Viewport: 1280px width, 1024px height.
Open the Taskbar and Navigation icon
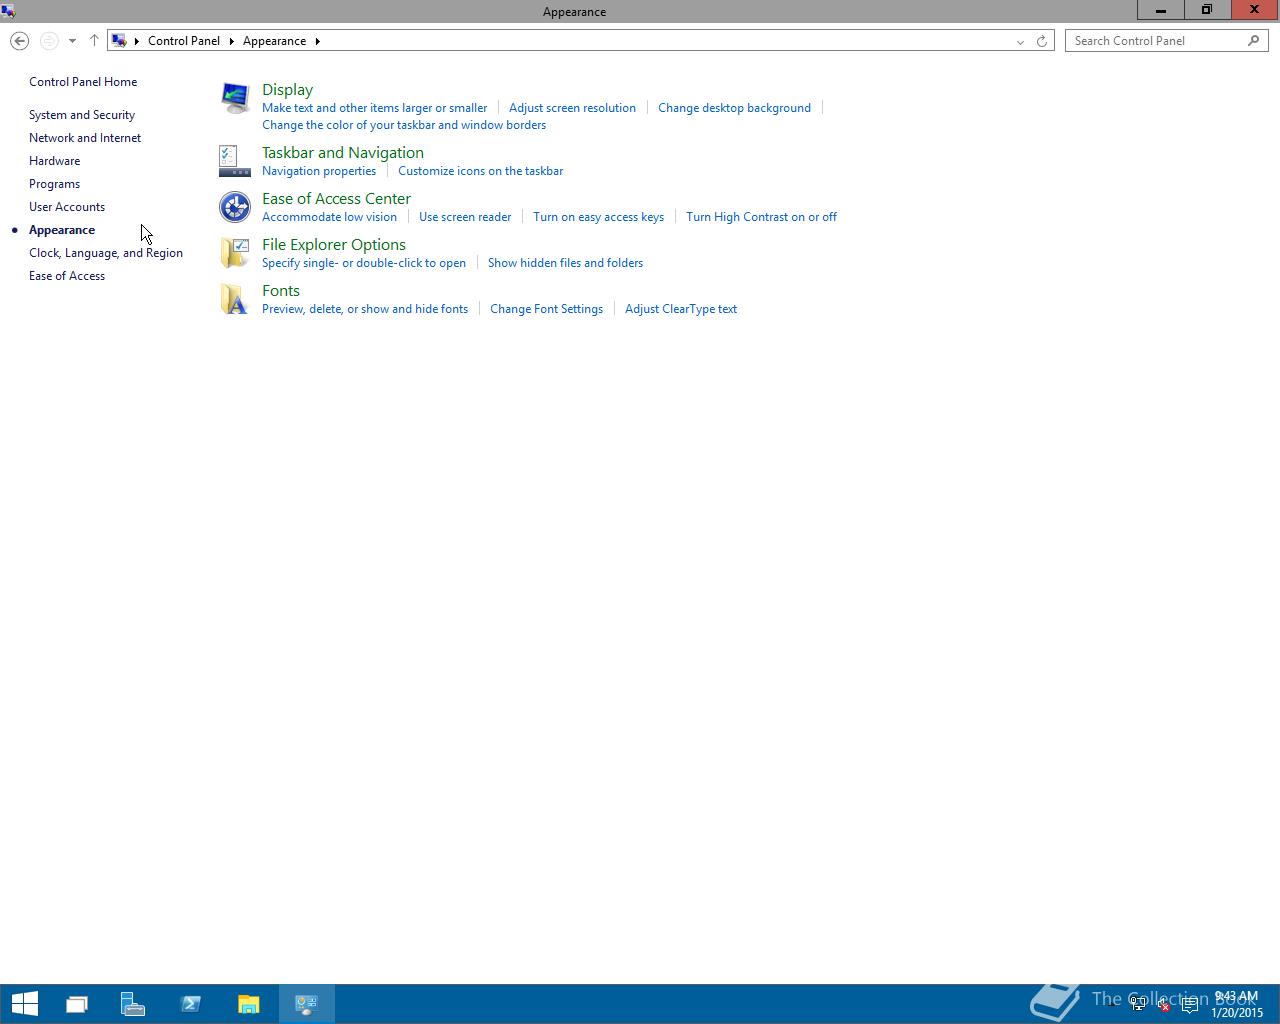coord(234,161)
